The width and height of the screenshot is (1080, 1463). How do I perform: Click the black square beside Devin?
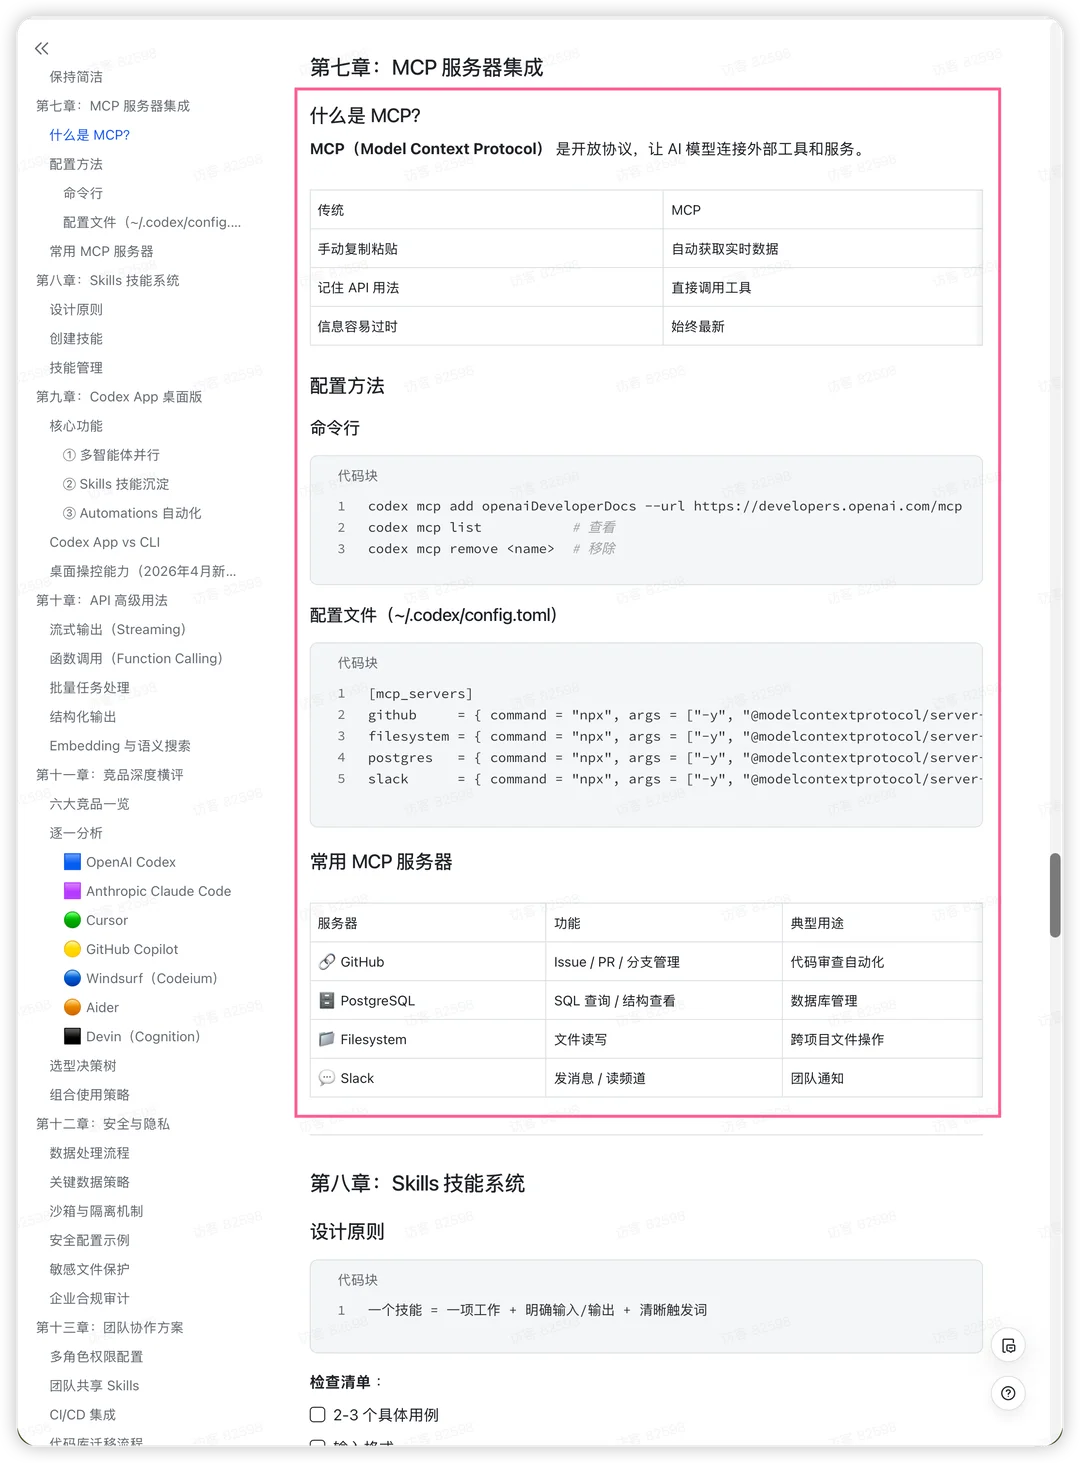coord(72,1036)
